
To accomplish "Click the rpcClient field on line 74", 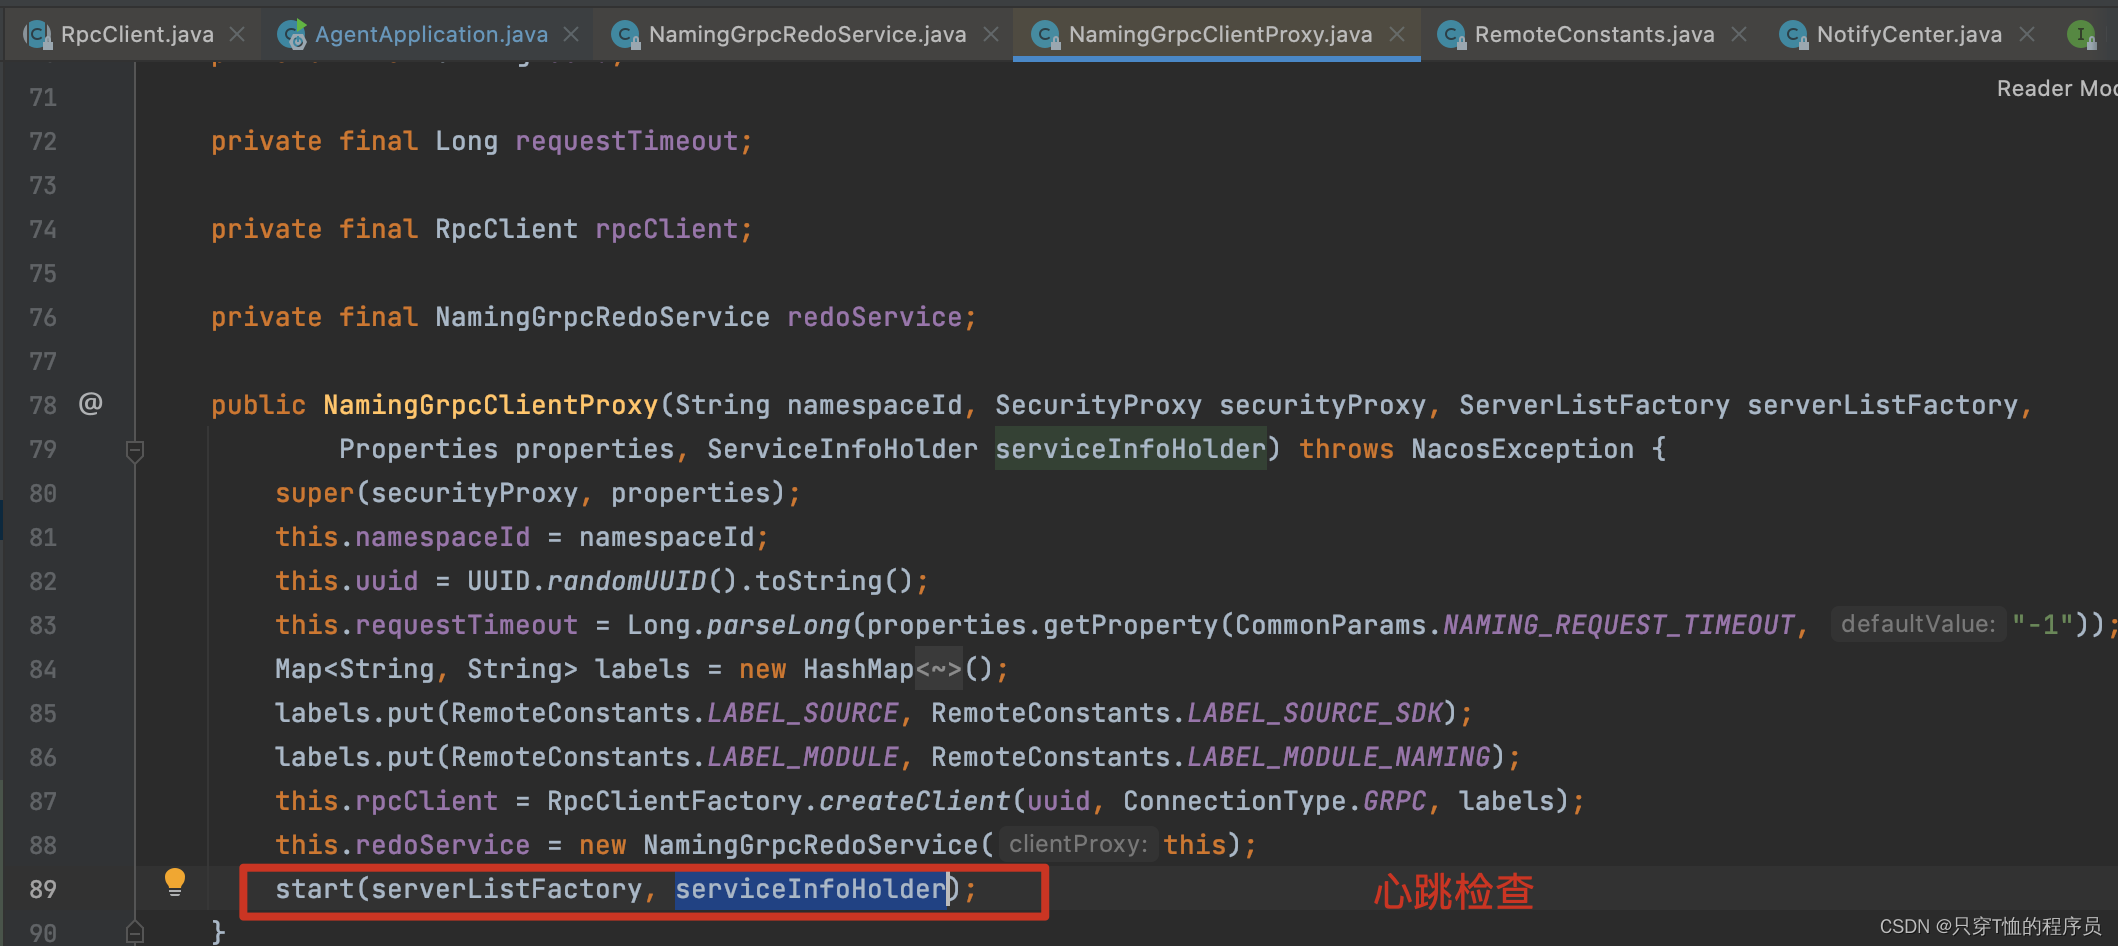I will coord(666,229).
